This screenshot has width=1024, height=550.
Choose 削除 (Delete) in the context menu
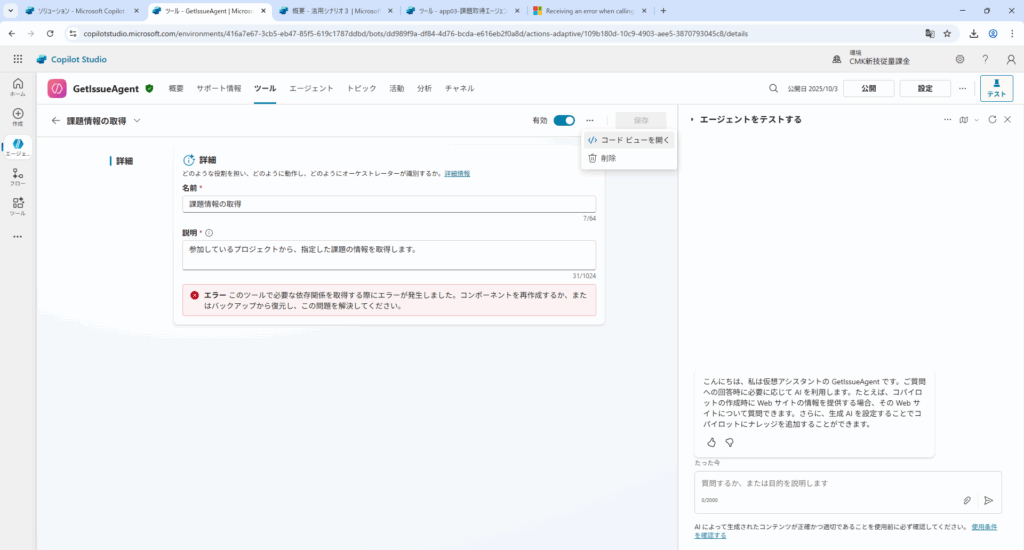608,158
